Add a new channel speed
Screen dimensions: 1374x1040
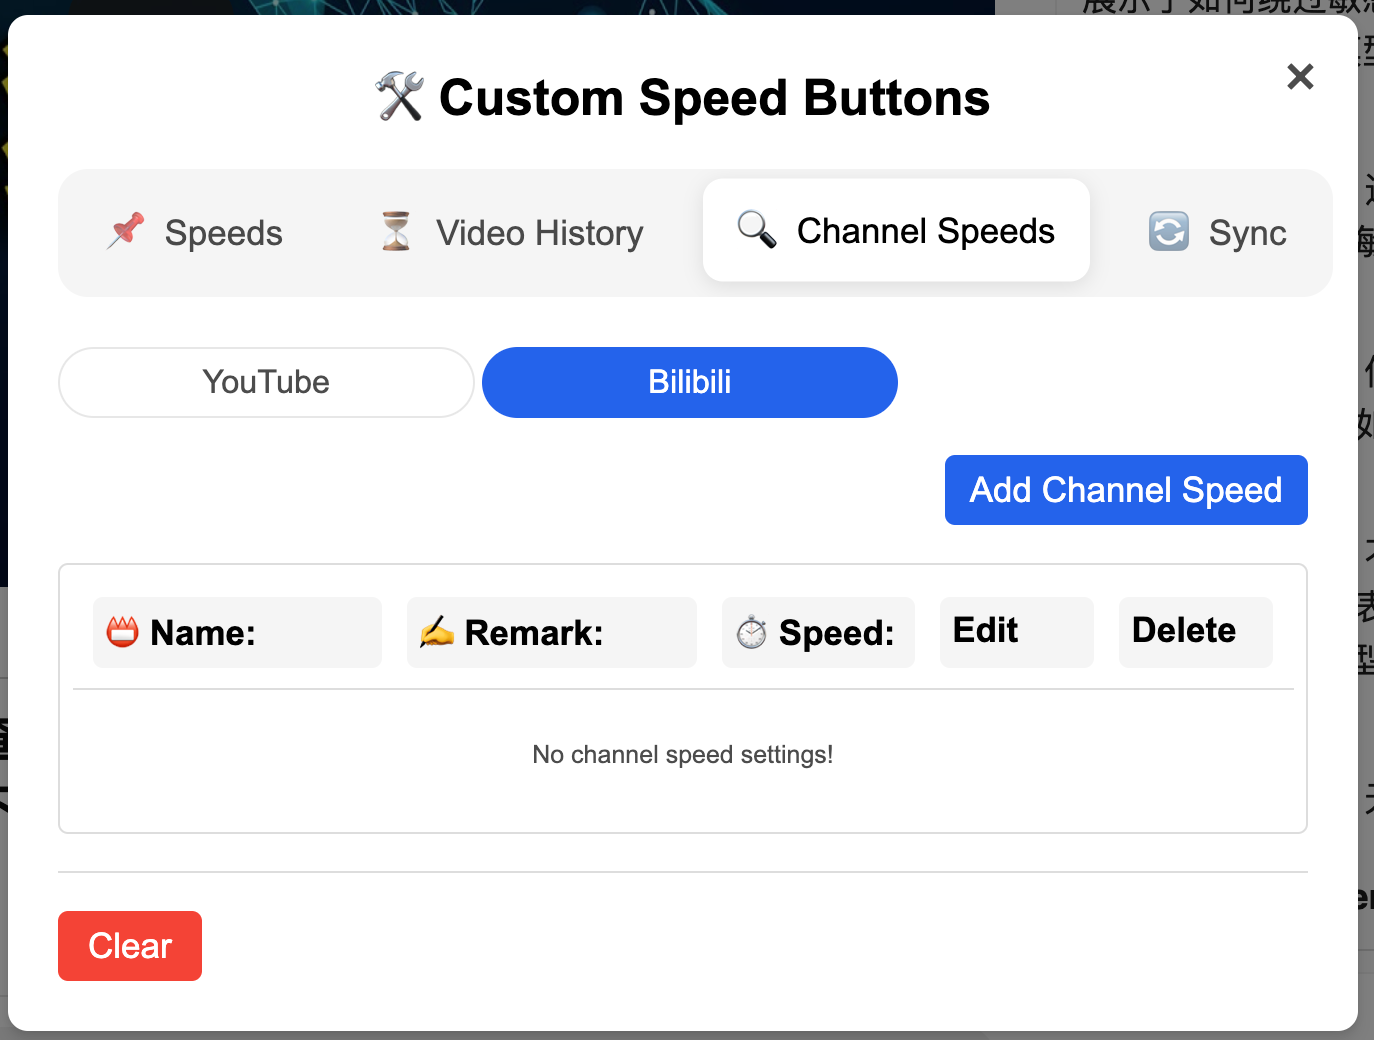pos(1126,490)
